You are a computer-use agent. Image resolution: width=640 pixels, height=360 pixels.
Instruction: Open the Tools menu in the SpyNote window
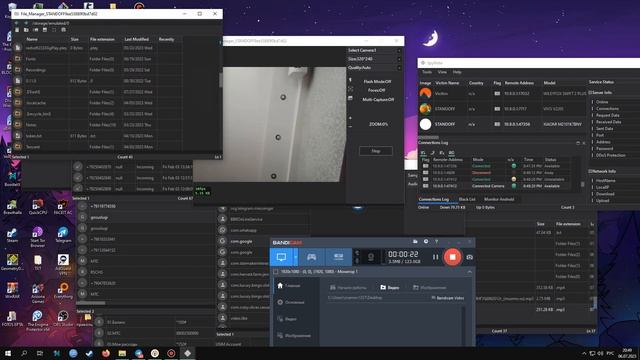(x=427, y=72)
